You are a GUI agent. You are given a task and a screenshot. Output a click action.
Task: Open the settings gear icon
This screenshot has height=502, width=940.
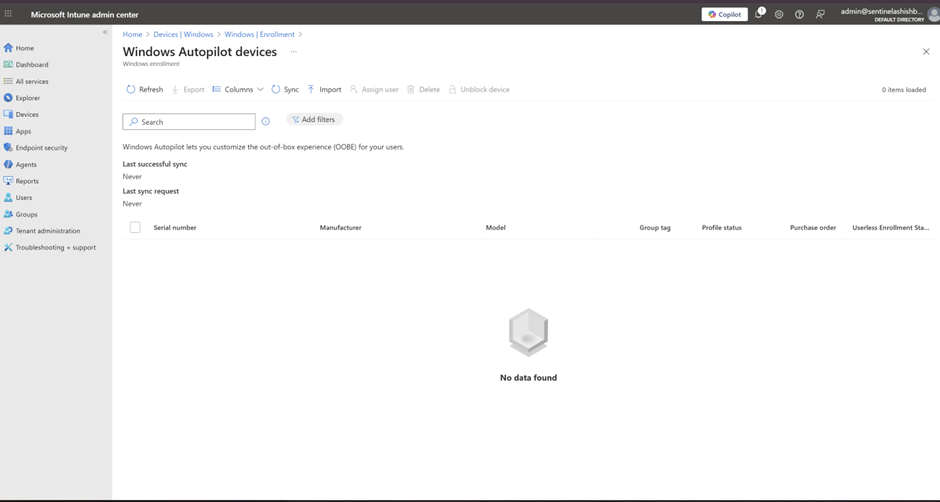pyautogui.click(x=779, y=15)
